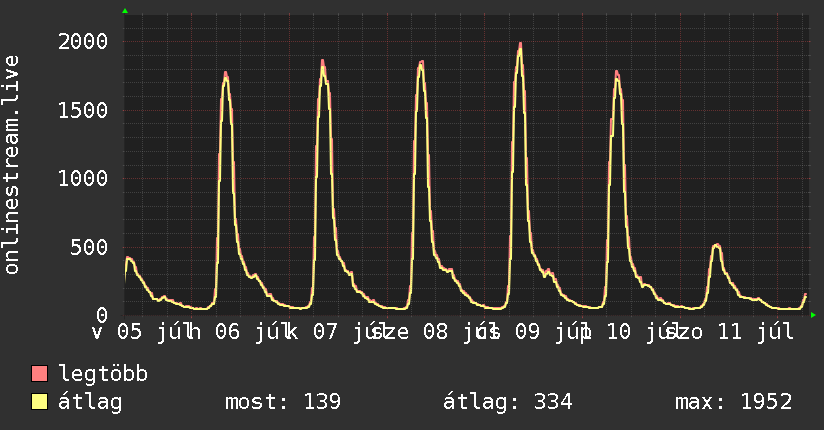824x430 pixels.
Task: Click the yellow átlag legend swatch
Action: [x=39, y=402]
